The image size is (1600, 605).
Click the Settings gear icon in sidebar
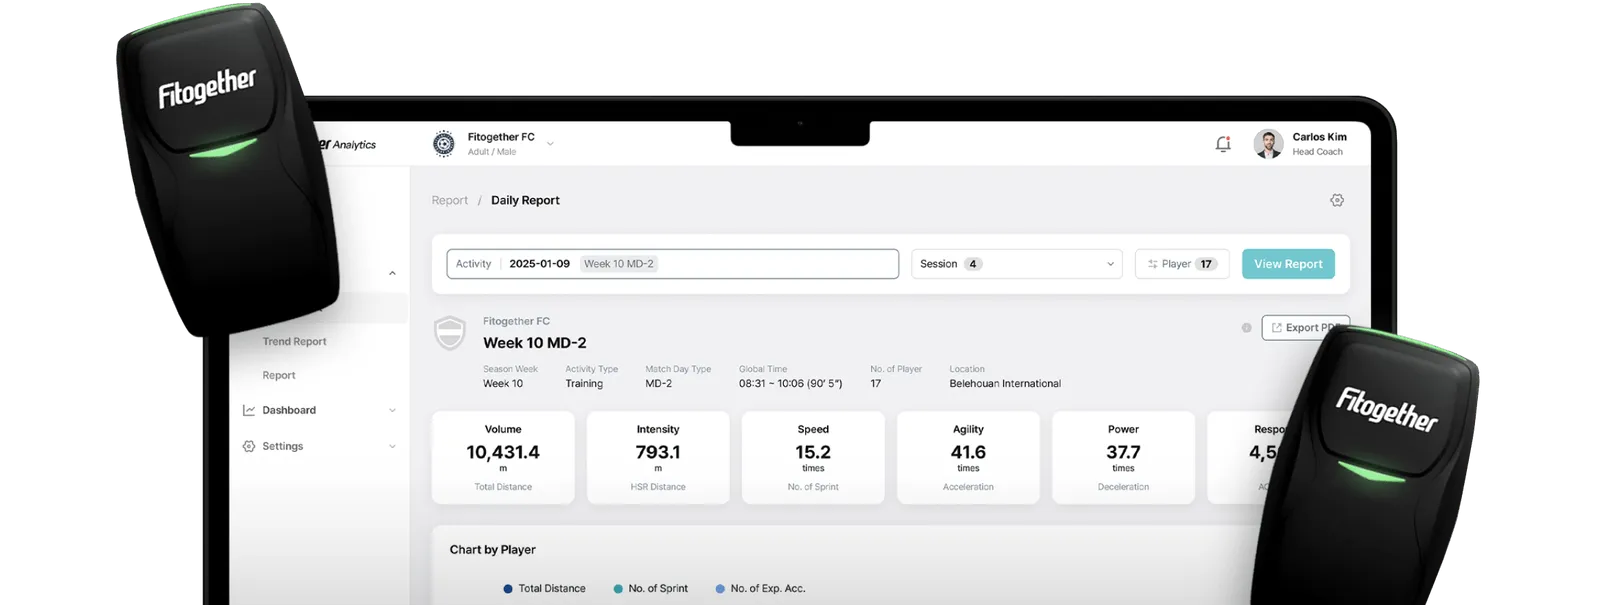[249, 446]
